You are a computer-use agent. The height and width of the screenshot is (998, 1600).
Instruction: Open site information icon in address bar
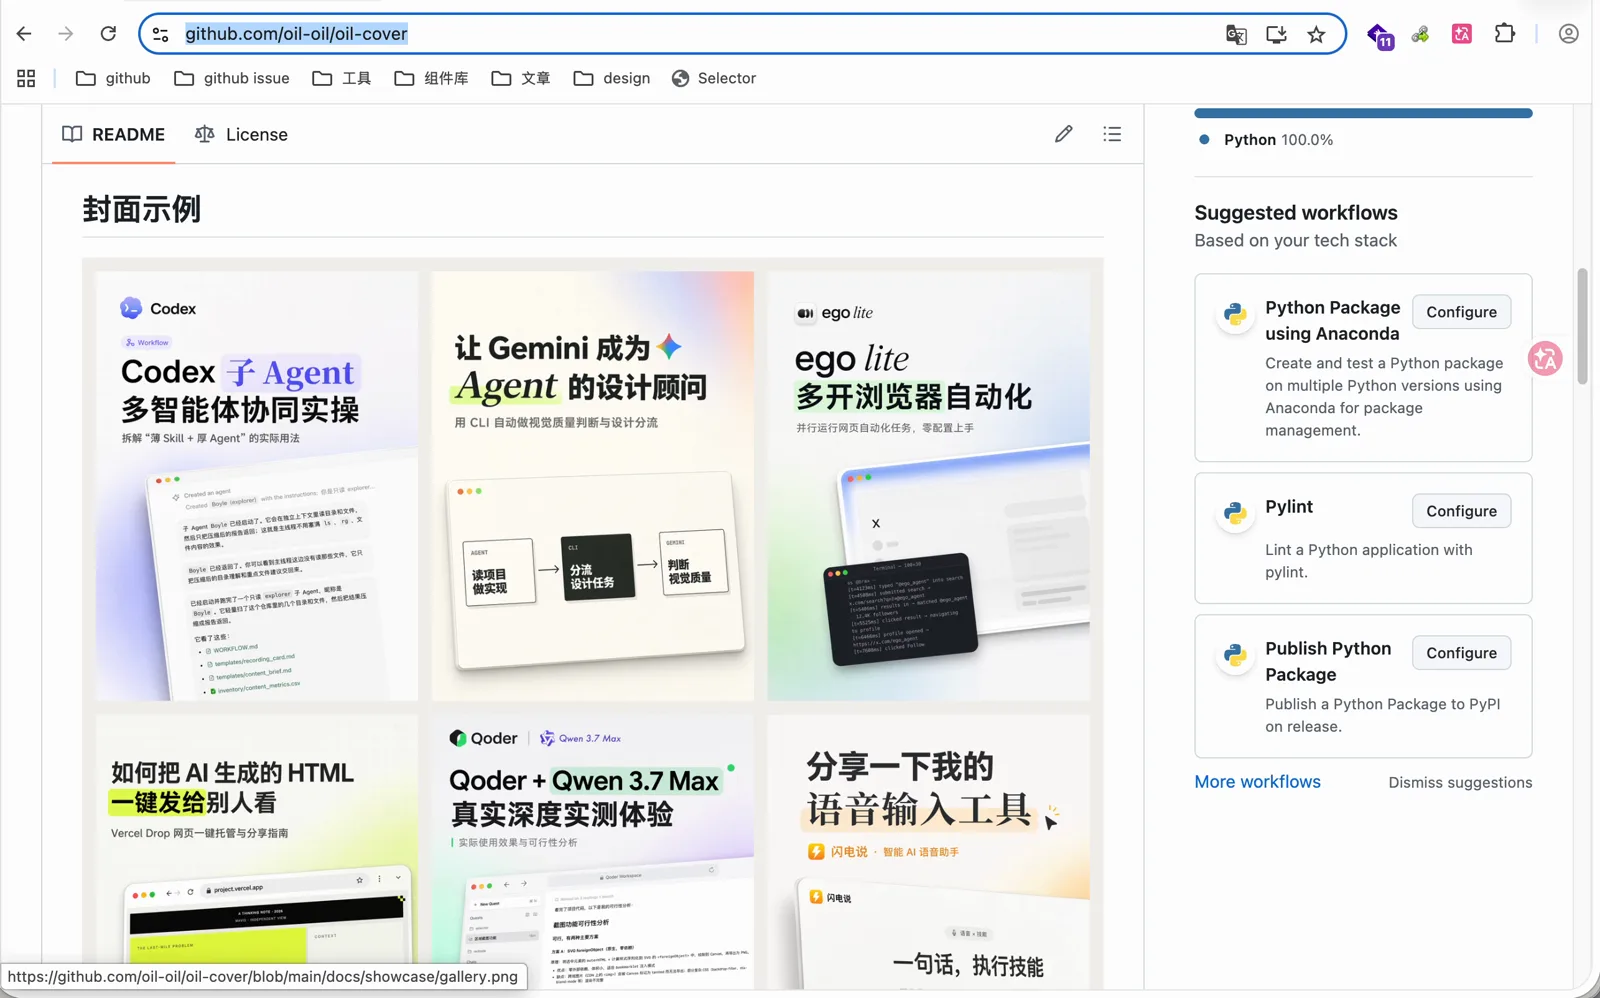pos(160,34)
